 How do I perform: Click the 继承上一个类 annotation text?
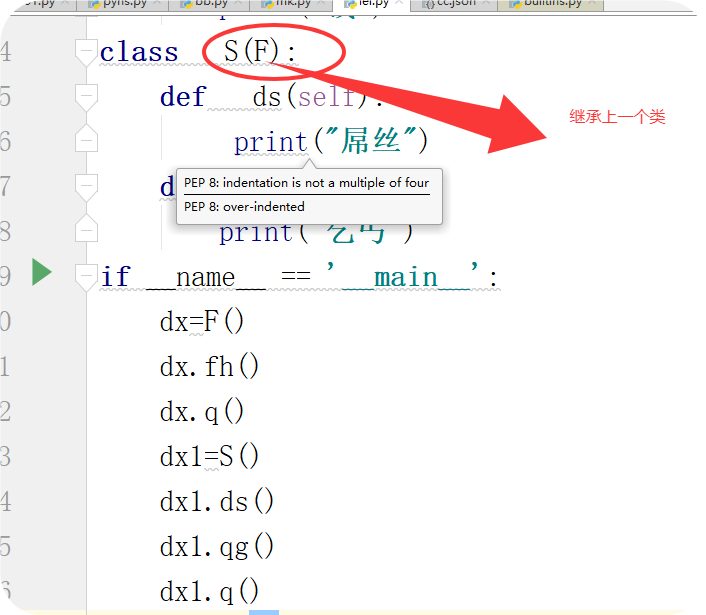click(x=617, y=117)
